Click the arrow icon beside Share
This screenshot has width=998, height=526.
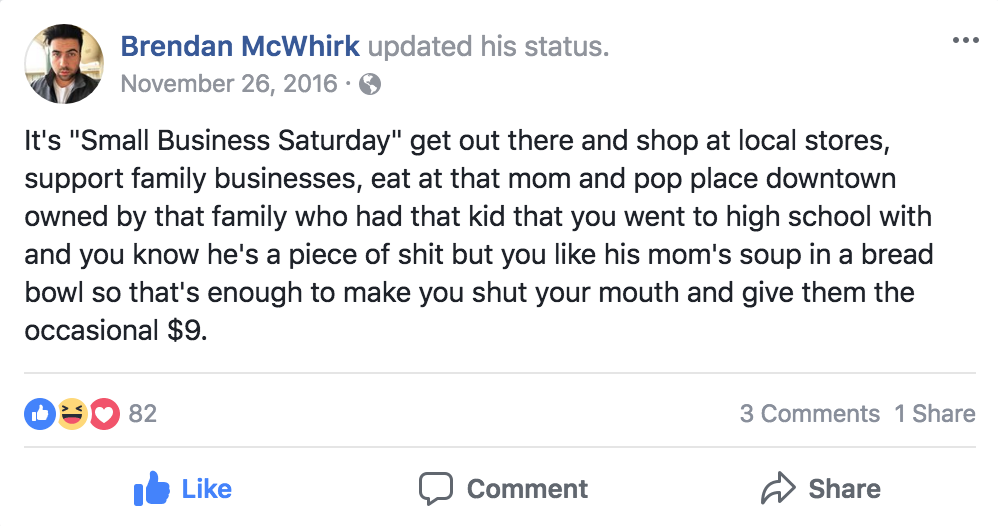click(x=778, y=488)
